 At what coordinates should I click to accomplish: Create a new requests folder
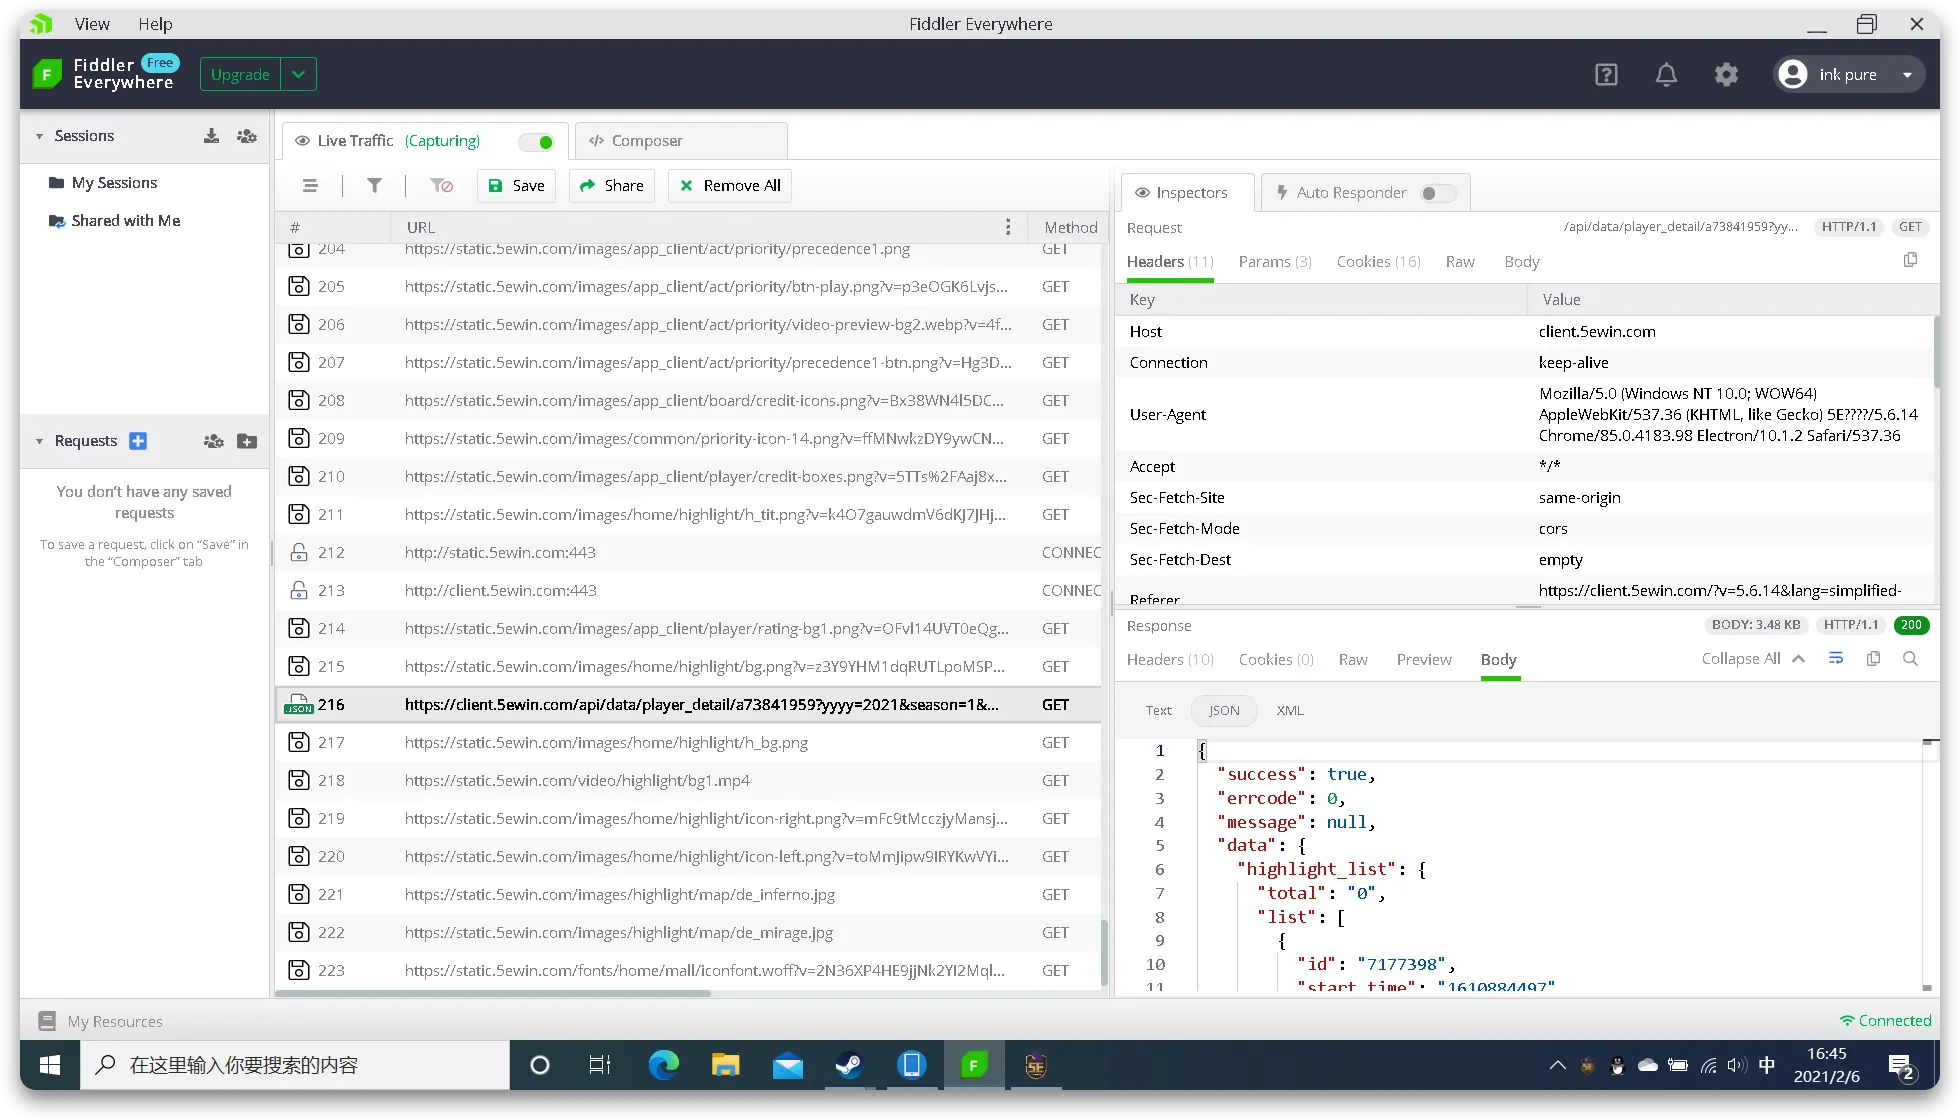pyautogui.click(x=247, y=441)
